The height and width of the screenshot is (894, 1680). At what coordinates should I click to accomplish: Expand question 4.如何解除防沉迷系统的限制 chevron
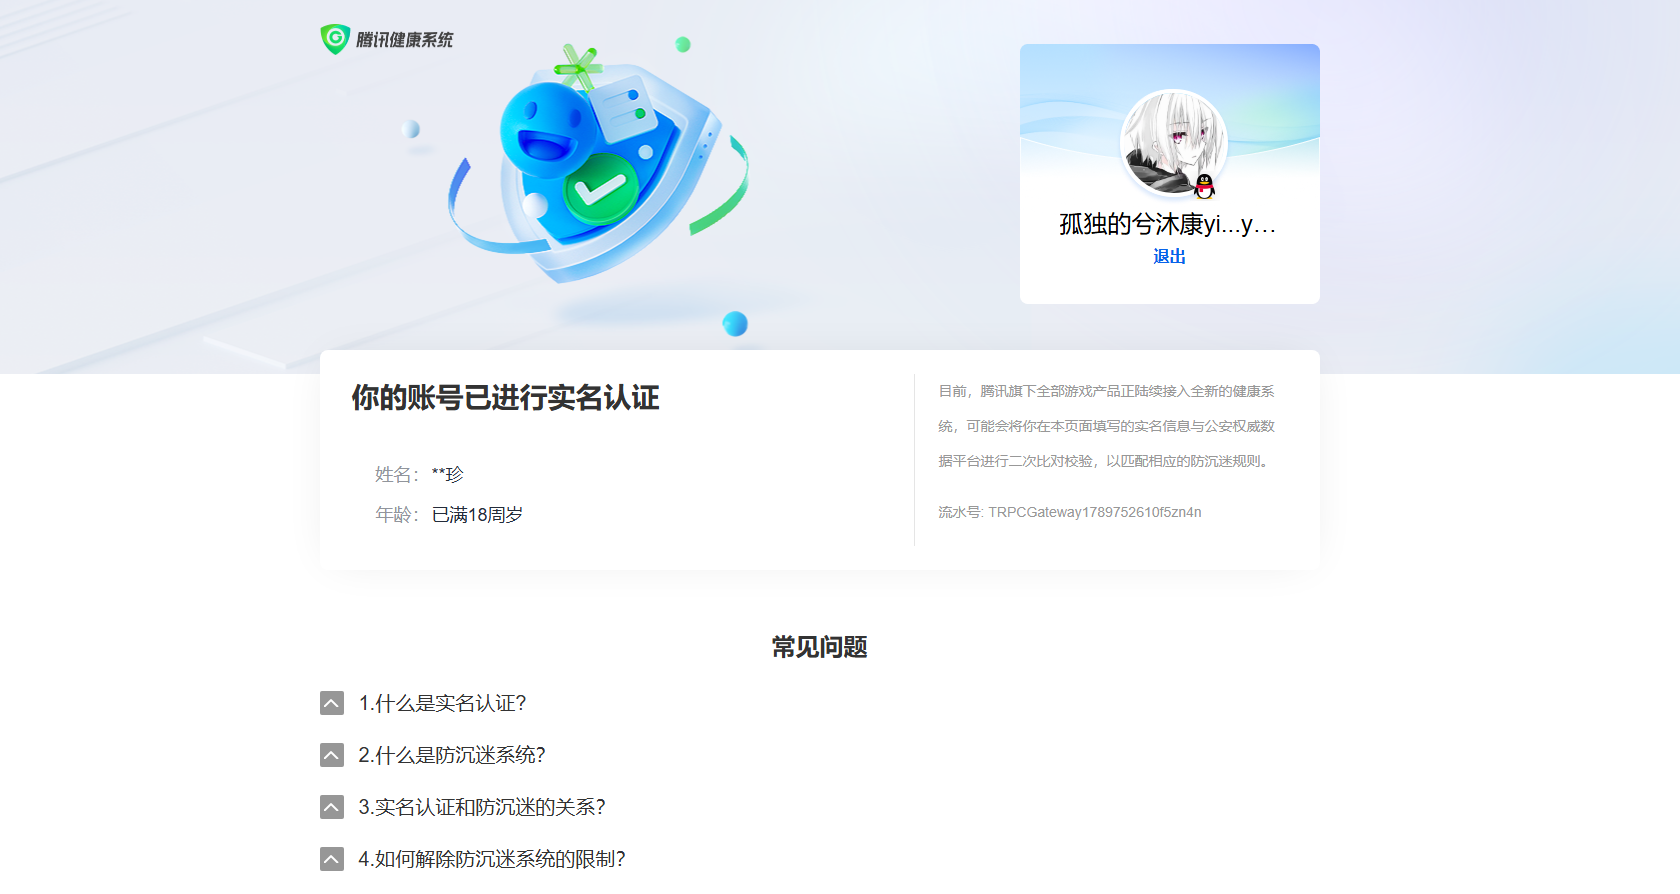332,859
